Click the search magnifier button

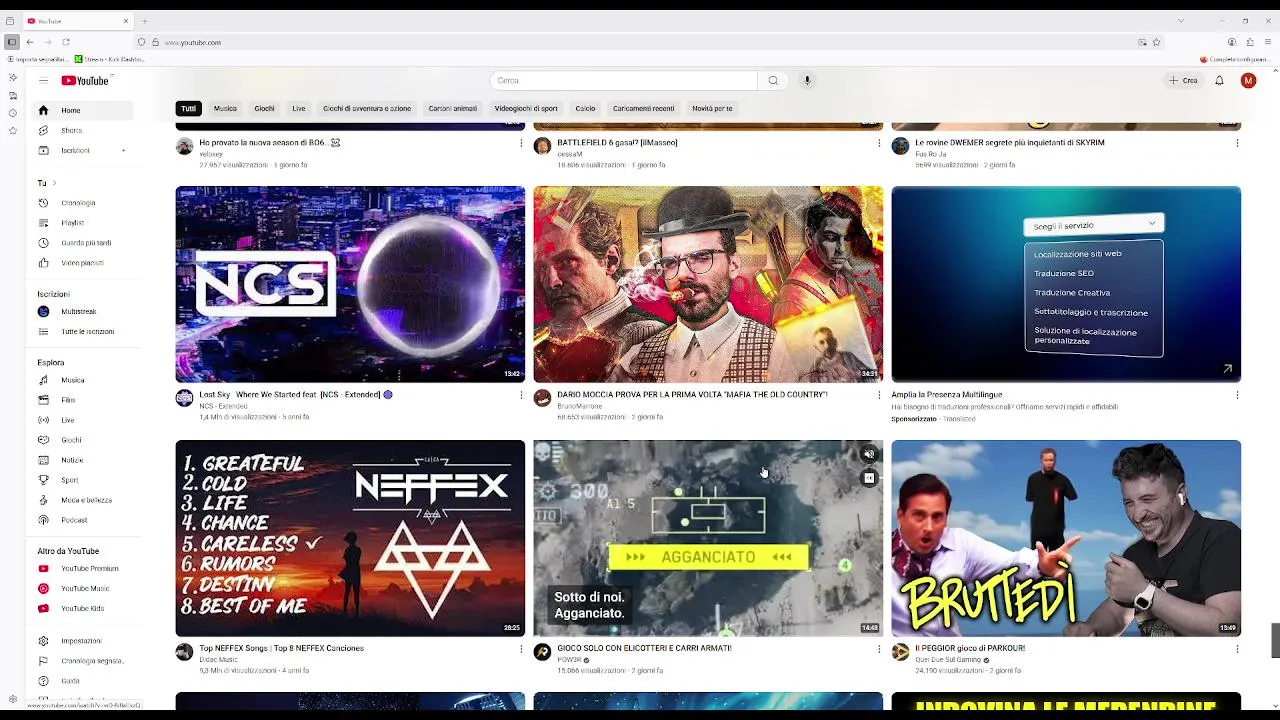click(773, 81)
